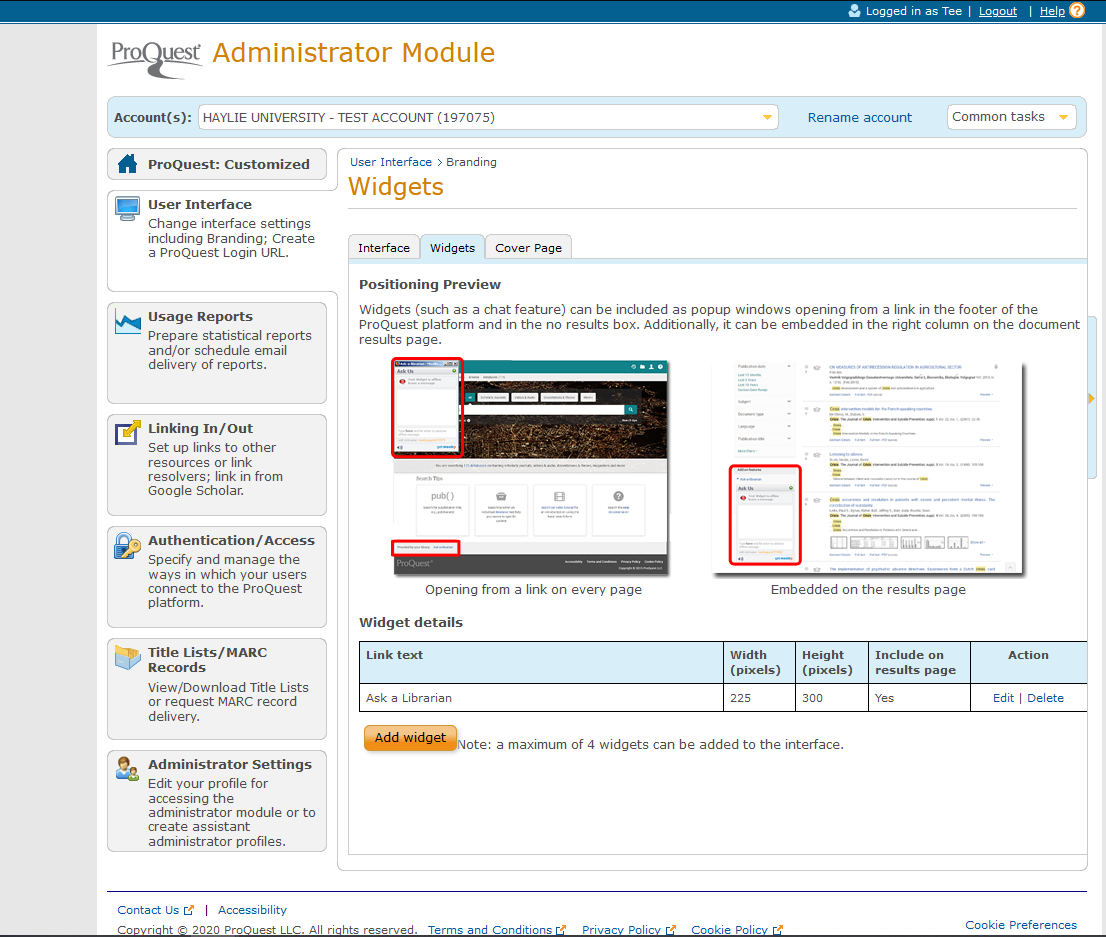Screen dimensions: 1106x937
Task: Click the Help question mark icon
Action: coord(1077,11)
